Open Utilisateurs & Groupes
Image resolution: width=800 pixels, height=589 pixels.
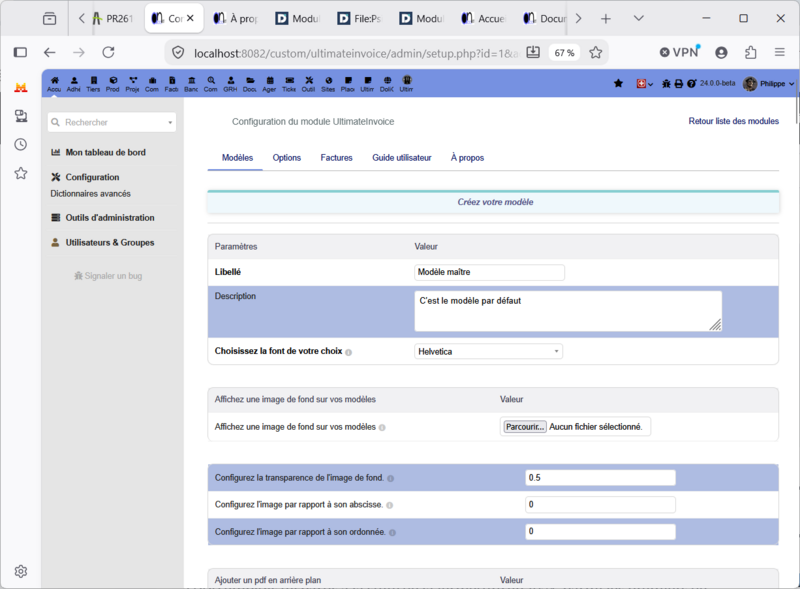(x=110, y=242)
